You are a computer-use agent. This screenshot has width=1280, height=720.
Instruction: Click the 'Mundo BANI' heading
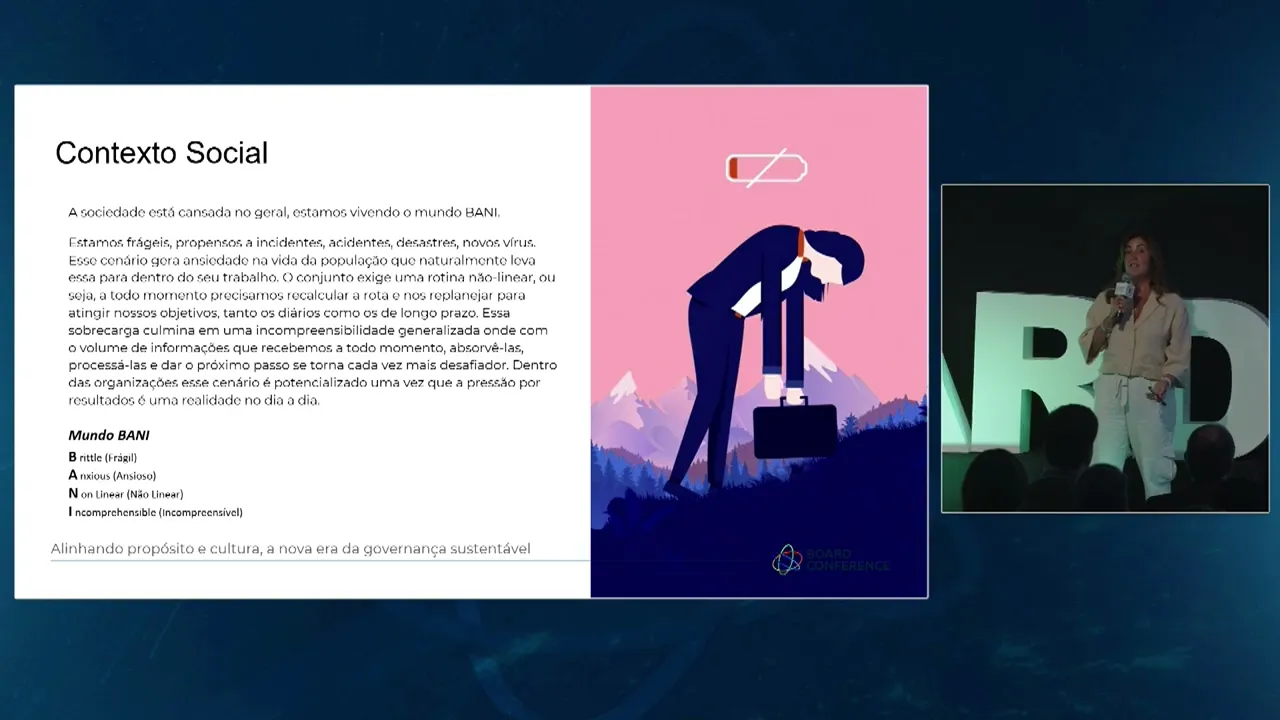click(x=109, y=435)
